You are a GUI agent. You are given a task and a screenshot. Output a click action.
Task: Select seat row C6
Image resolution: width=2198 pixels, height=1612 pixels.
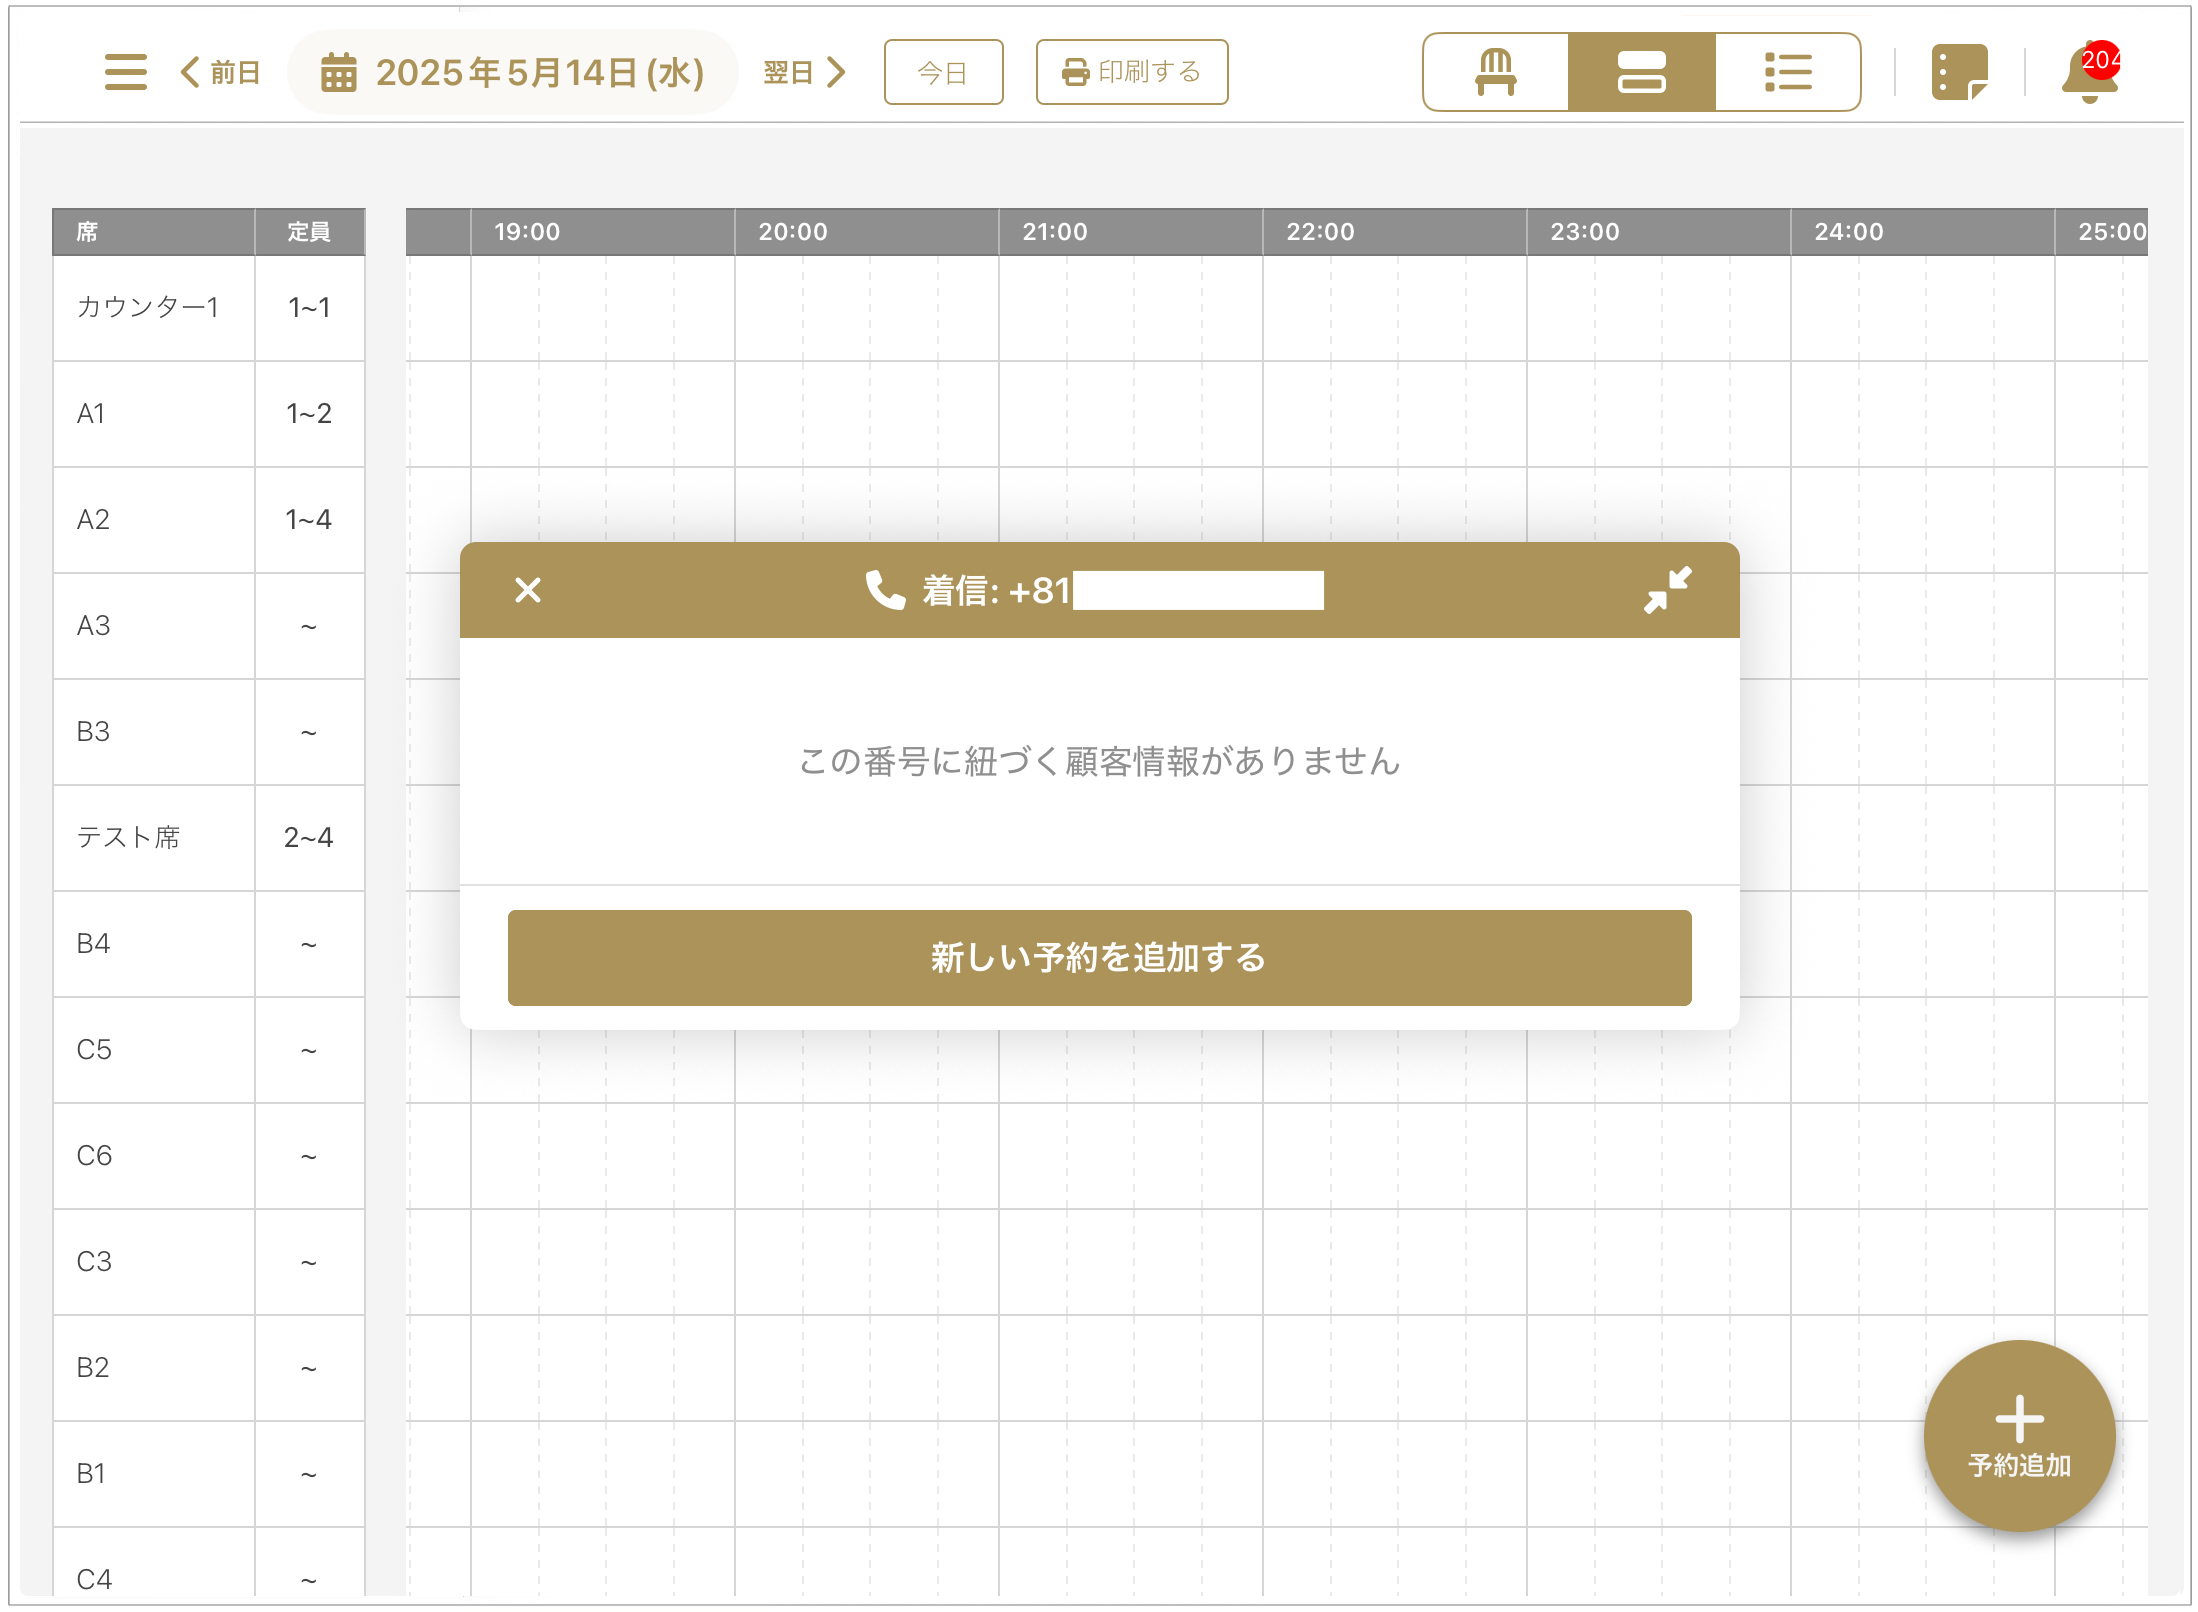[209, 1156]
